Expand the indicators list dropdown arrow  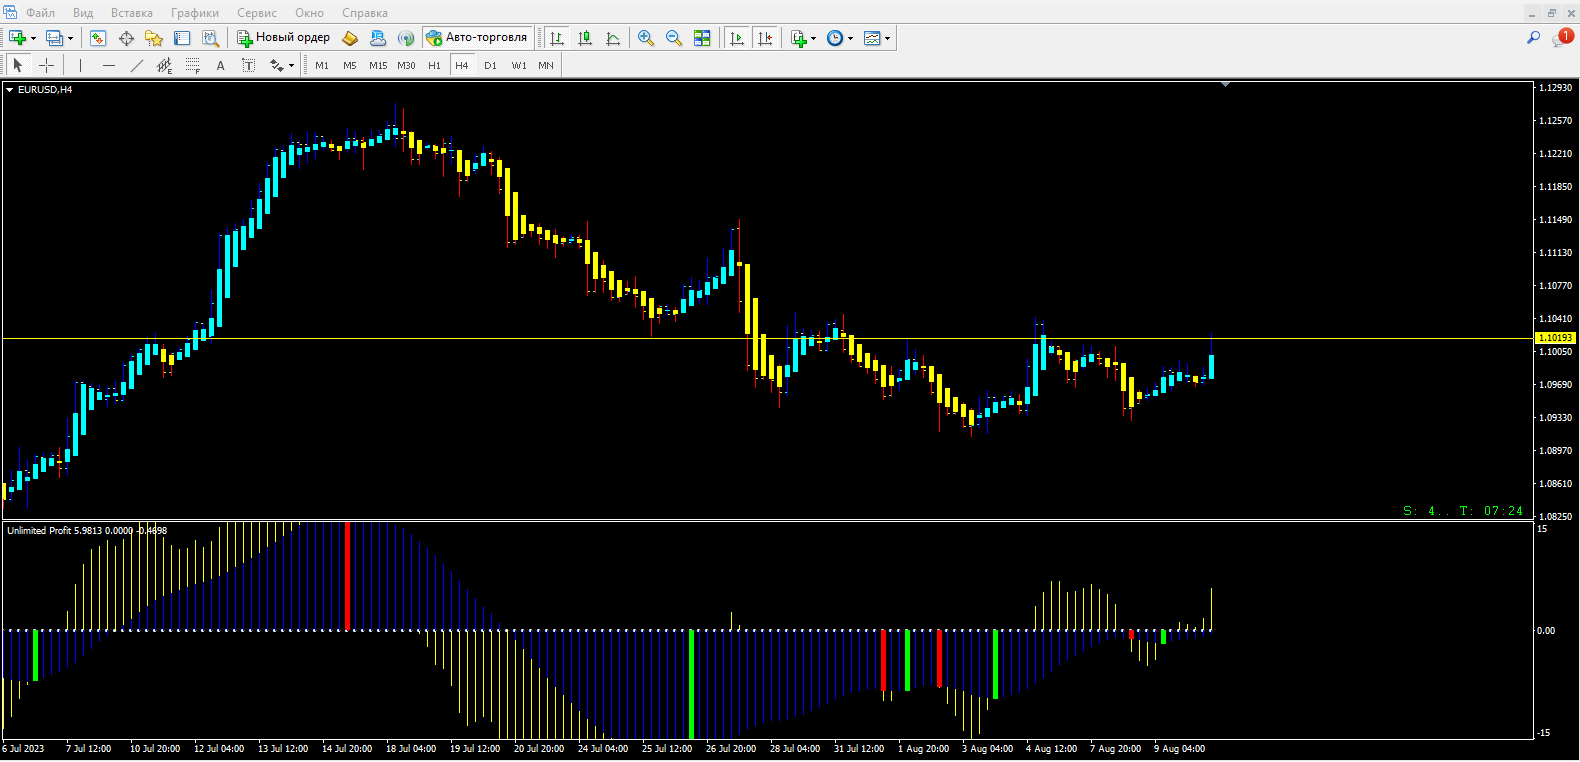pos(813,39)
